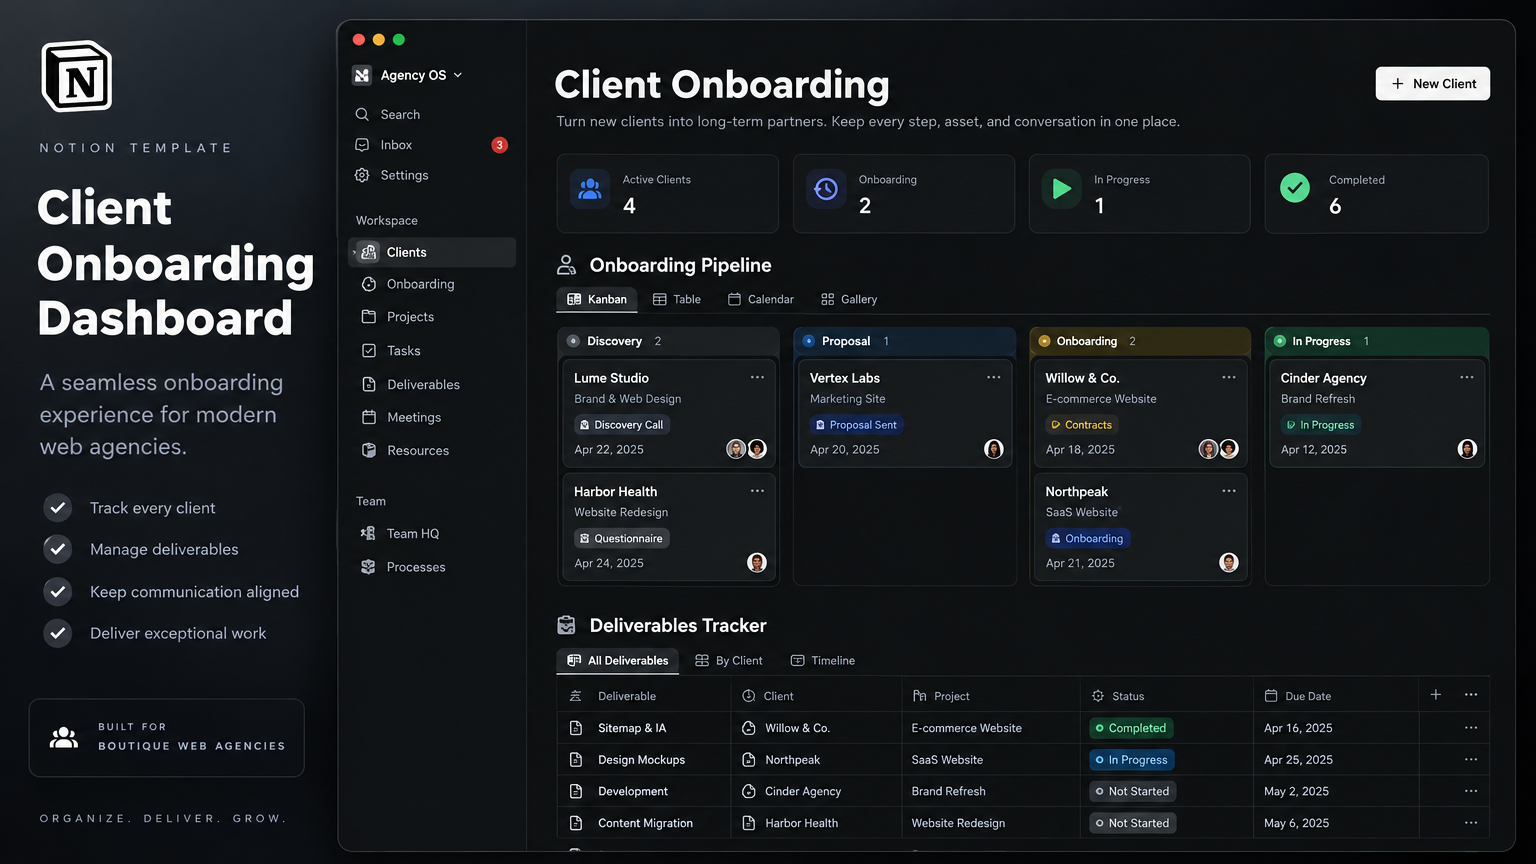Click the Active Clients people icon
Screen dimensions: 1536x864
click(590, 188)
